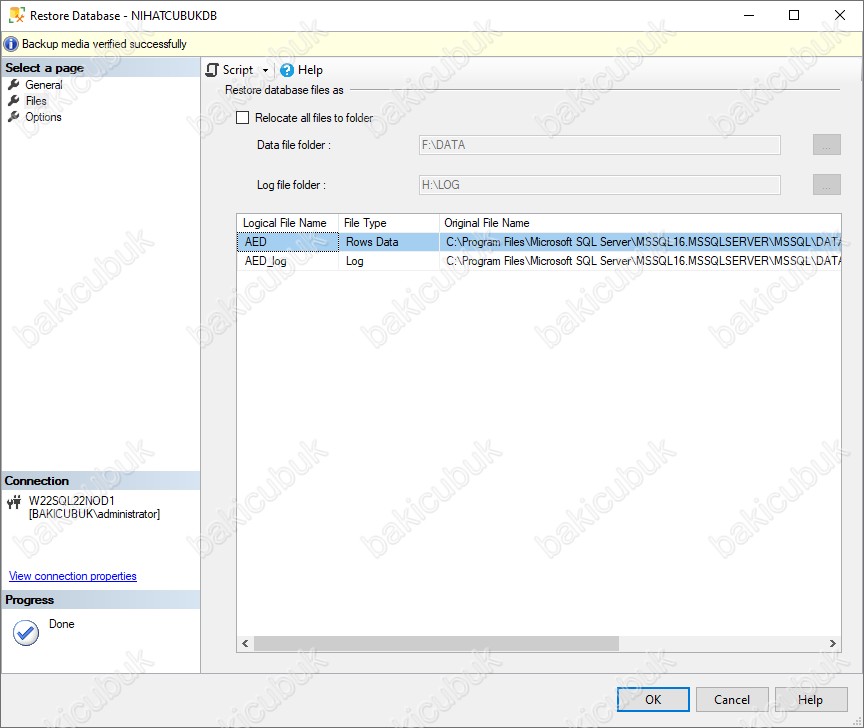Minimize the Restore Database window

point(749,15)
